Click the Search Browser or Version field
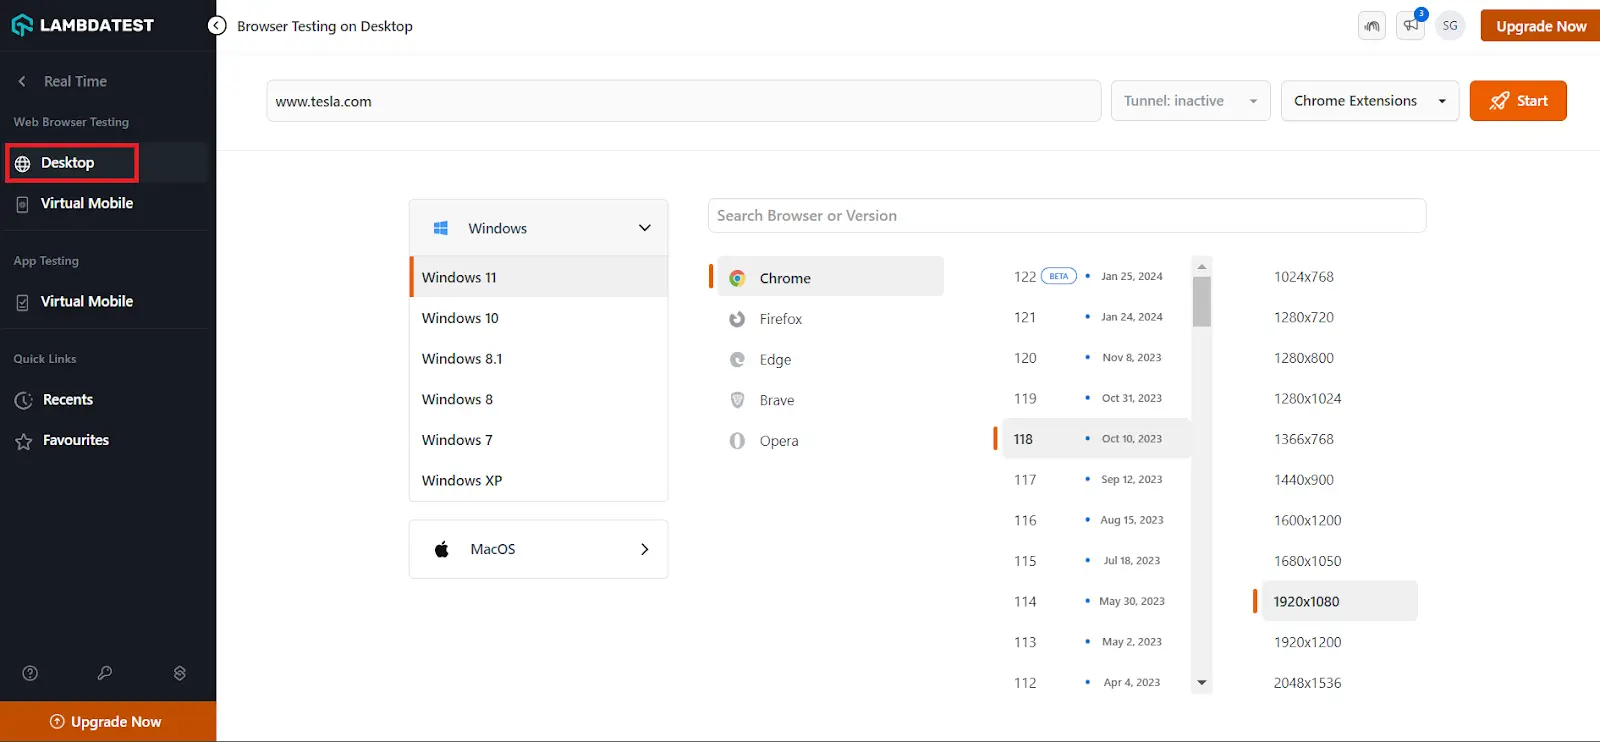This screenshot has width=1600, height=742. [1067, 216]
